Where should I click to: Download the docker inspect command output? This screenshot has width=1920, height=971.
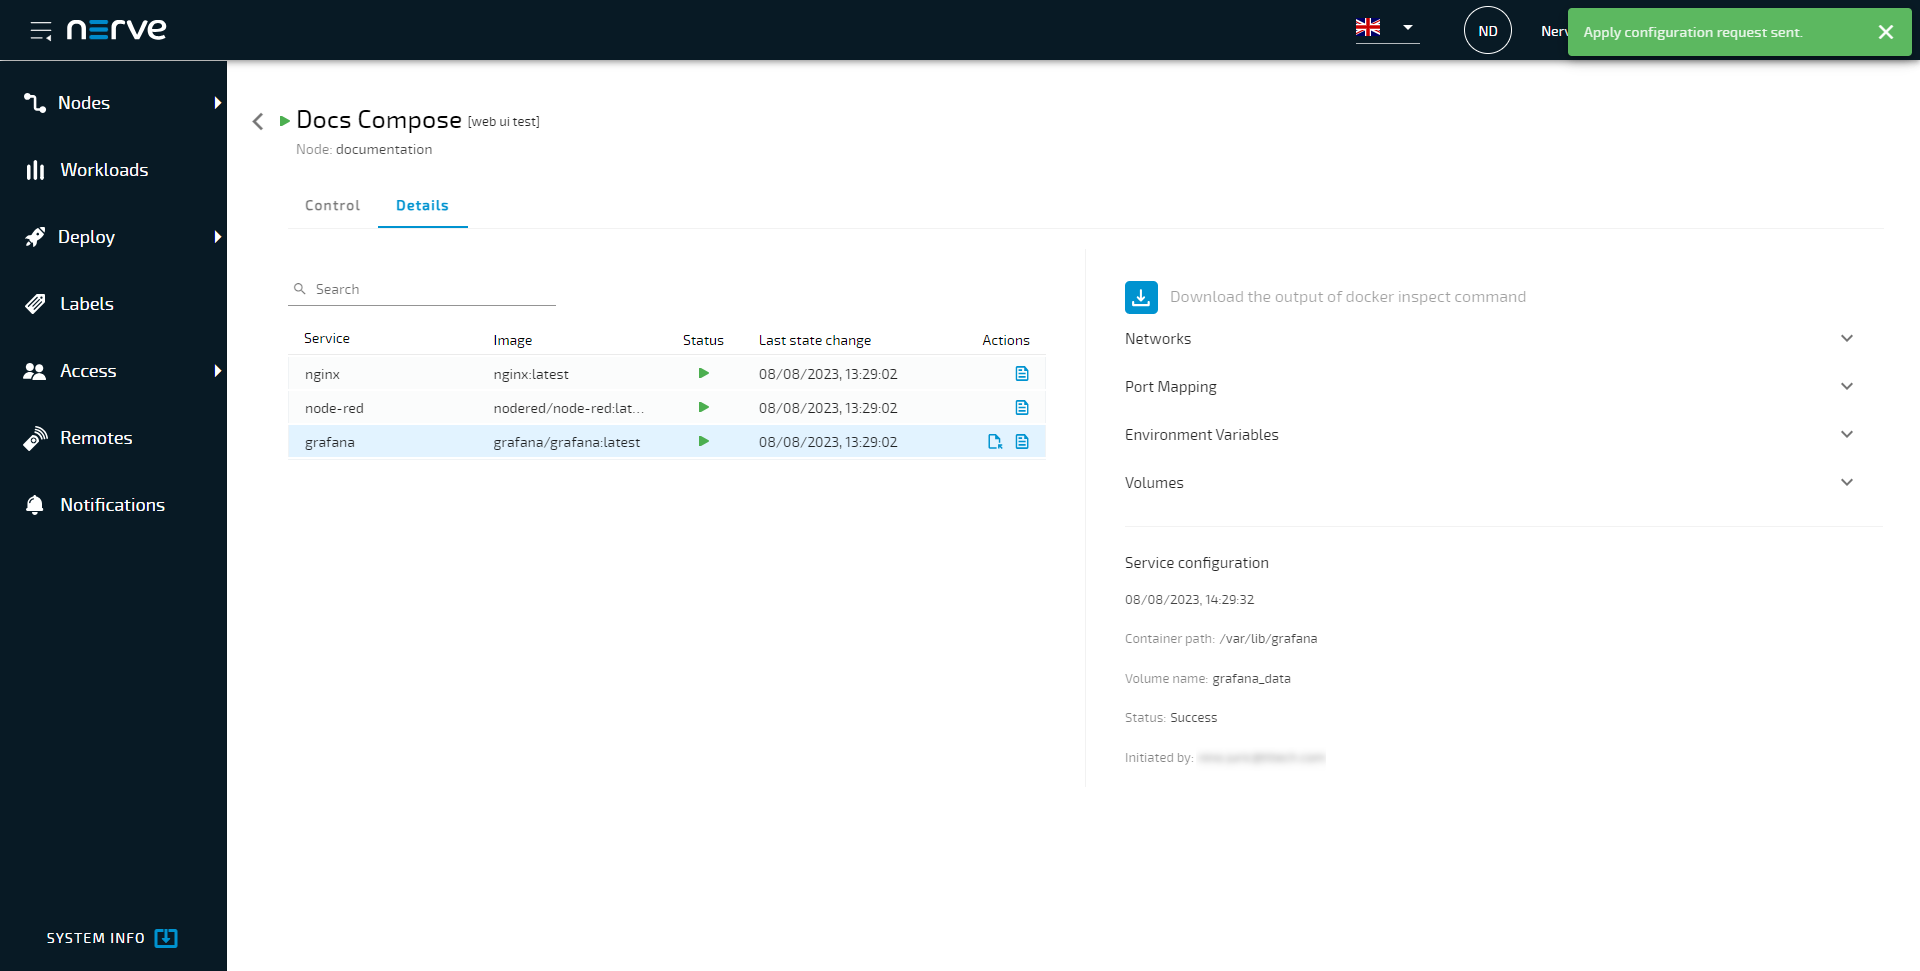[x=1140, y=297]
